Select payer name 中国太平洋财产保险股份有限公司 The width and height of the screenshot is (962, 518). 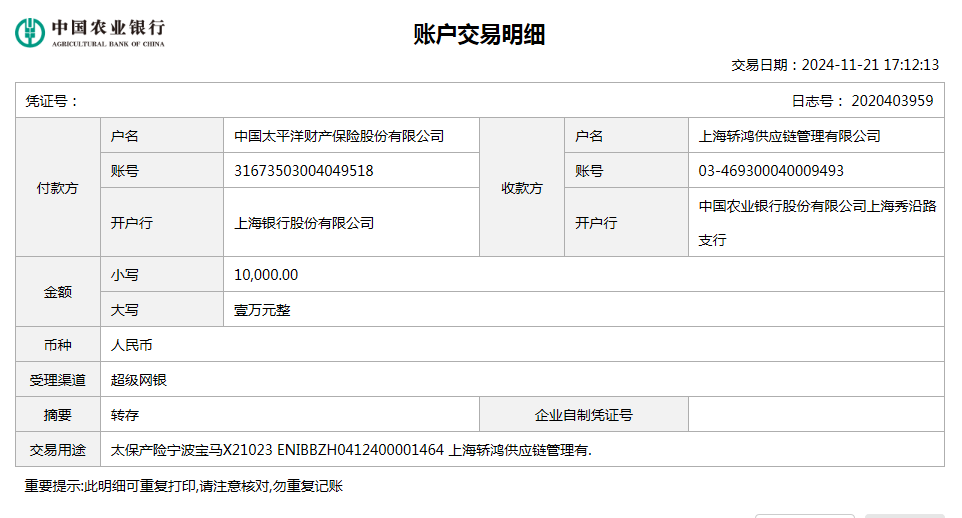pos(339,136)
